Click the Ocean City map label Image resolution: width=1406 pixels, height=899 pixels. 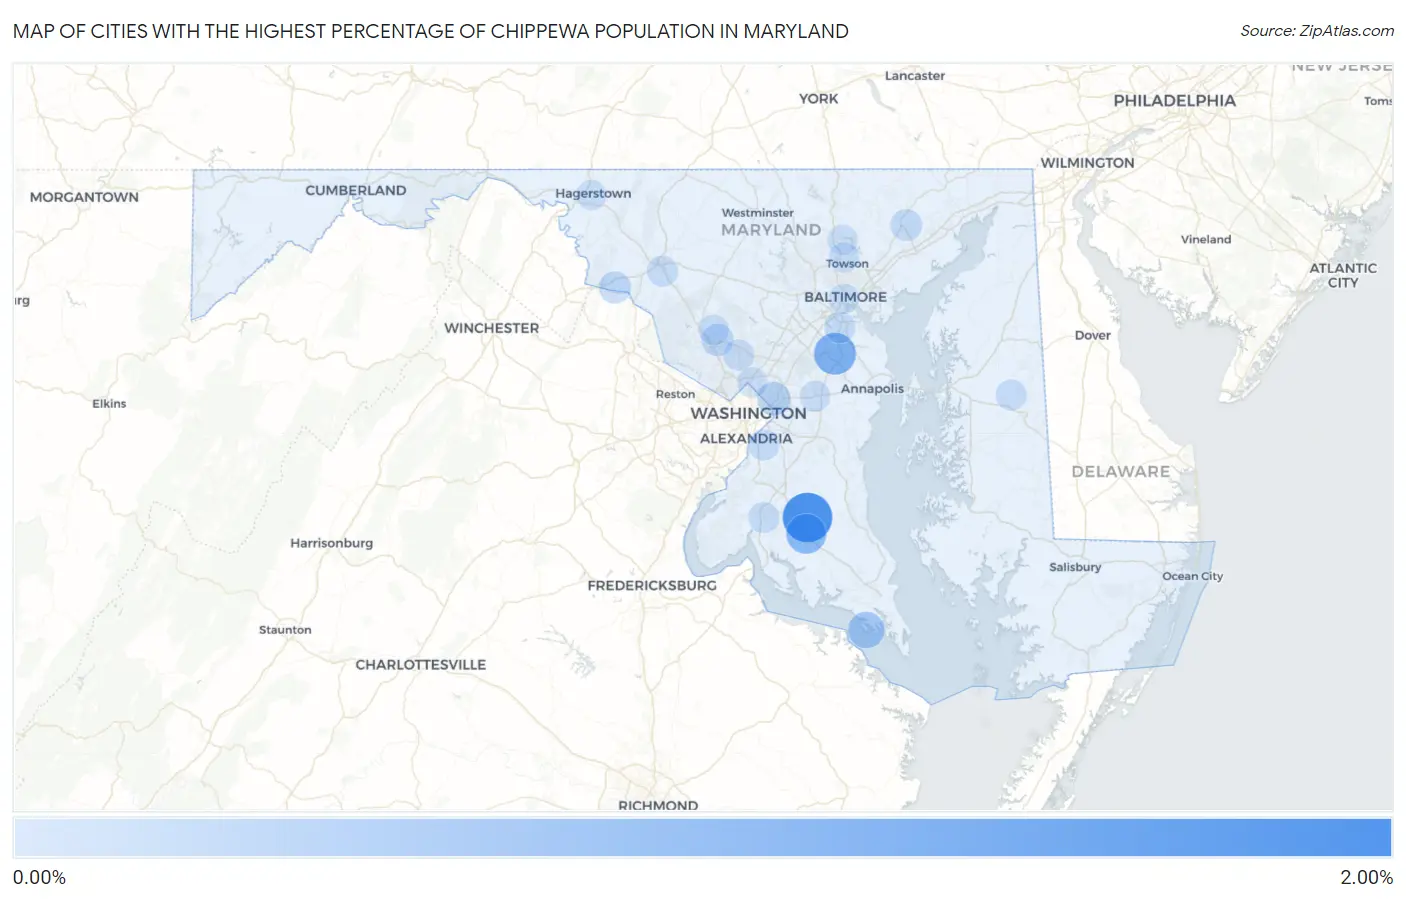pyautogui.click(x=1192, y=576)
